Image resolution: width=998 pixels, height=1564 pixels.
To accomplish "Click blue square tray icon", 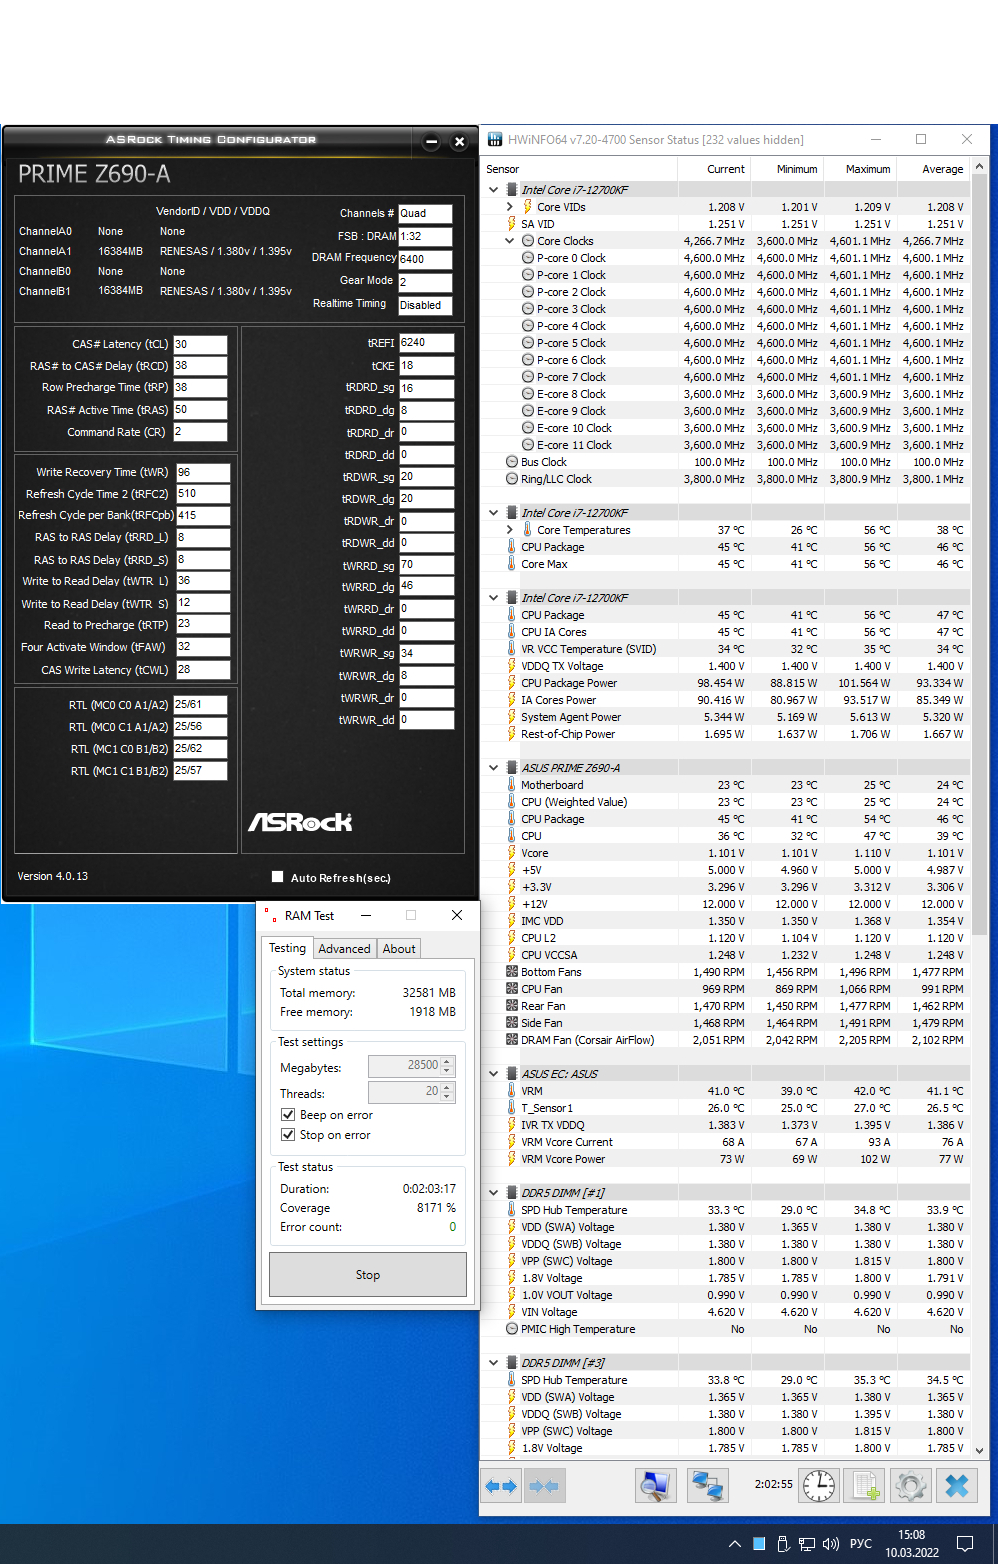I will tap(759, 1543).
